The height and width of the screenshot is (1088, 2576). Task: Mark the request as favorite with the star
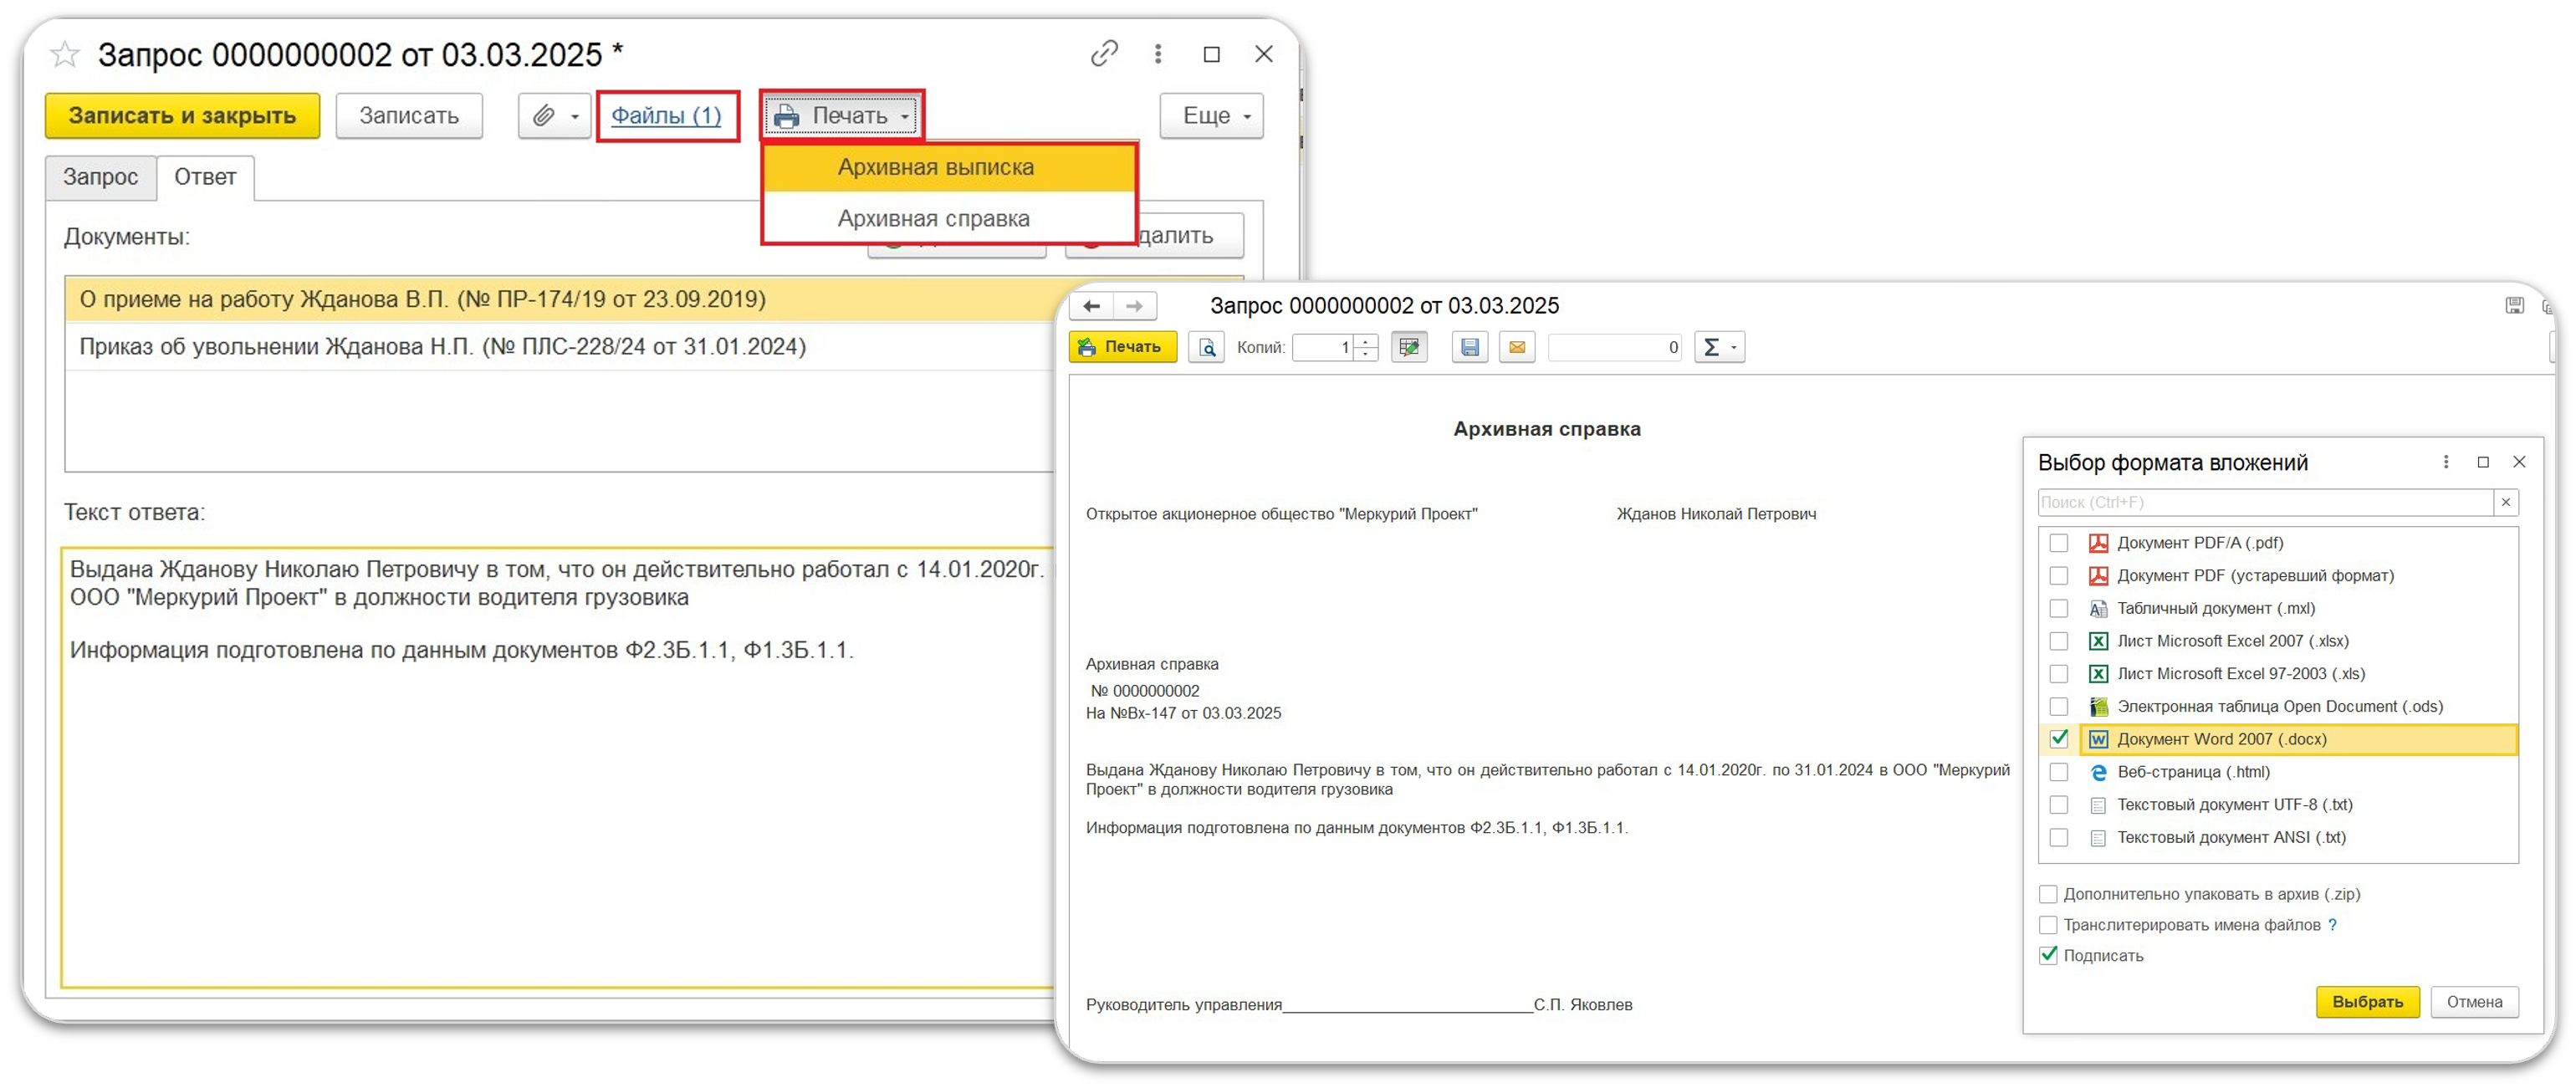(65, 54)
